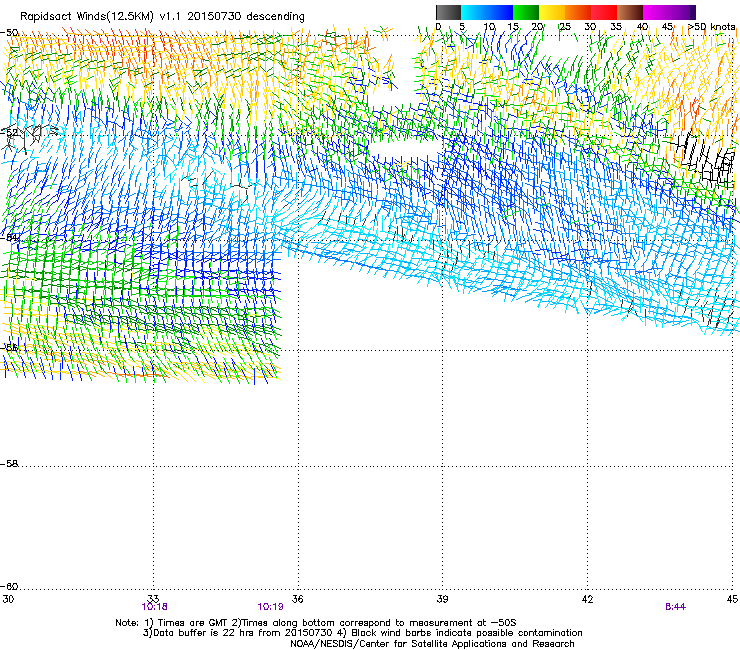Screen dimensions: 740x650
Task: Click the 'NOAA/NESDIS/Center for Satellite Applications and Research' credit
Action: (432, 644)
